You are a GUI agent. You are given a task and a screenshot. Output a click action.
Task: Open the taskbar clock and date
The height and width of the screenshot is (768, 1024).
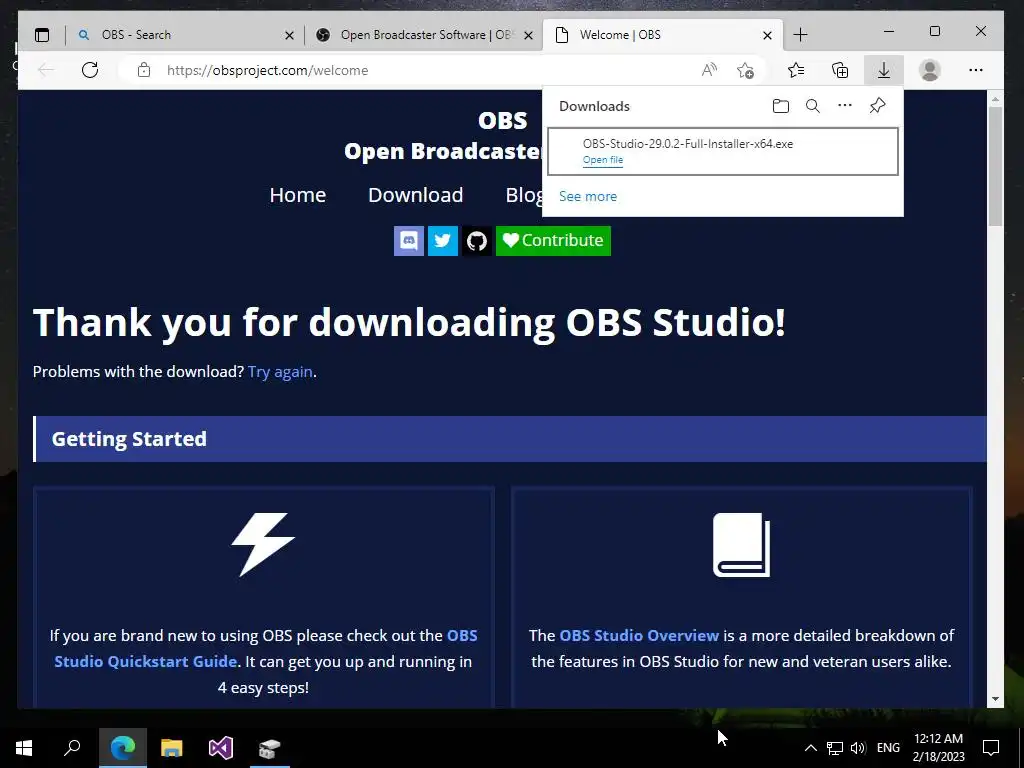938,748
